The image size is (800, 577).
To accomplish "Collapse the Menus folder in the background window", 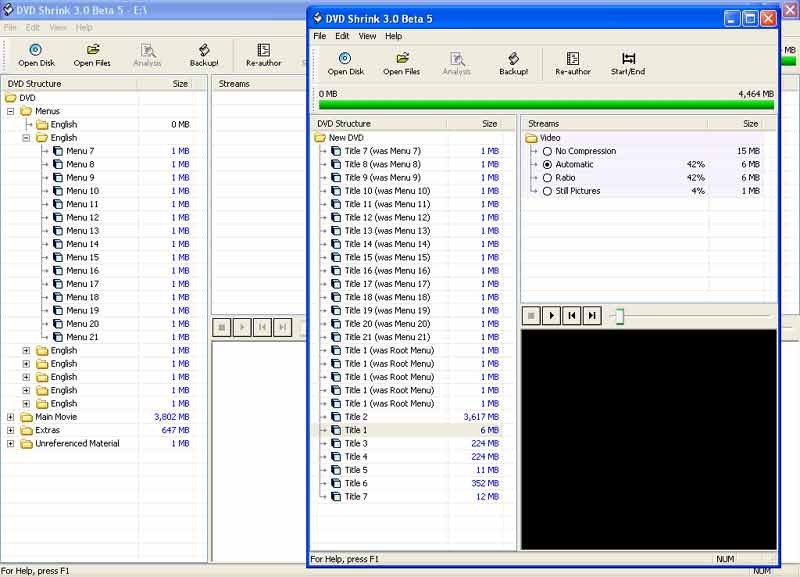I will pyautogui.click(x=10, y=111).
